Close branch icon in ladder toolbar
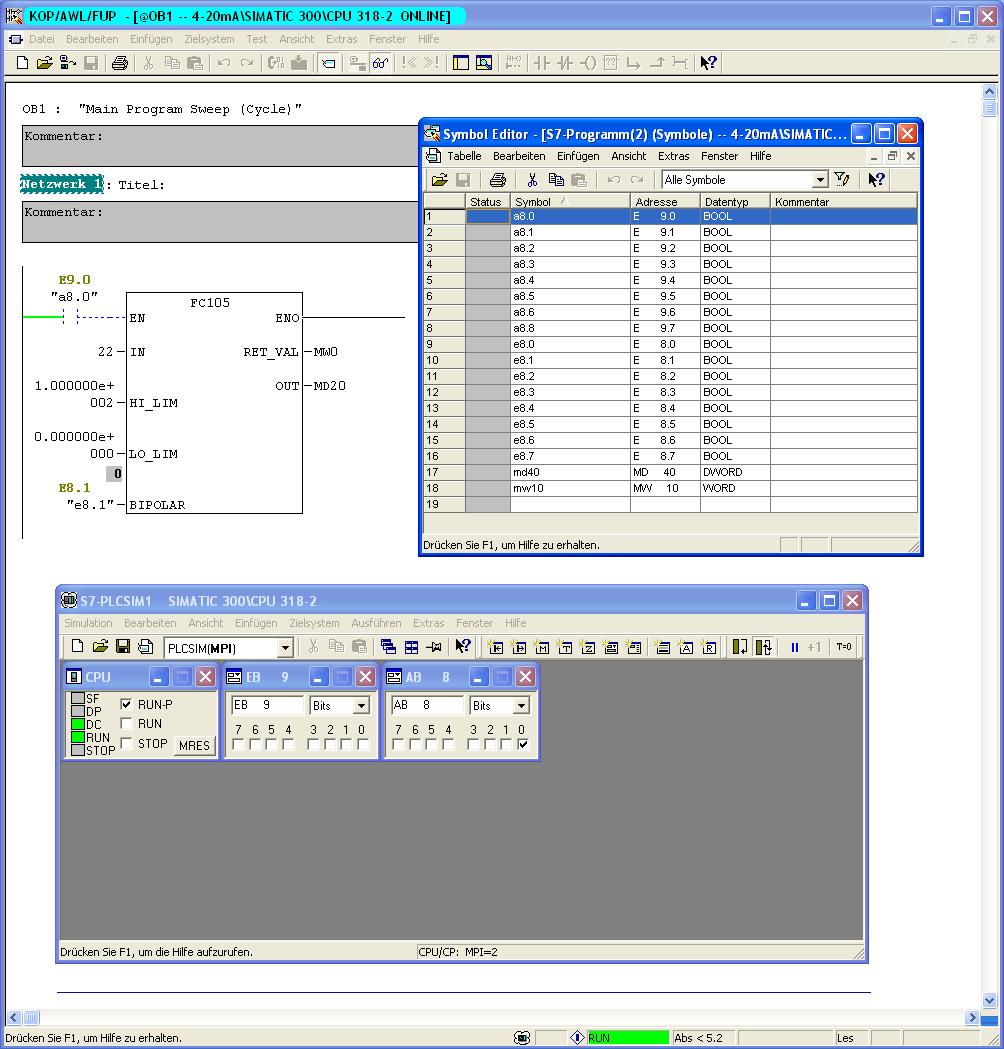This screenshot has height=1049, width=1004. (657, 63)
